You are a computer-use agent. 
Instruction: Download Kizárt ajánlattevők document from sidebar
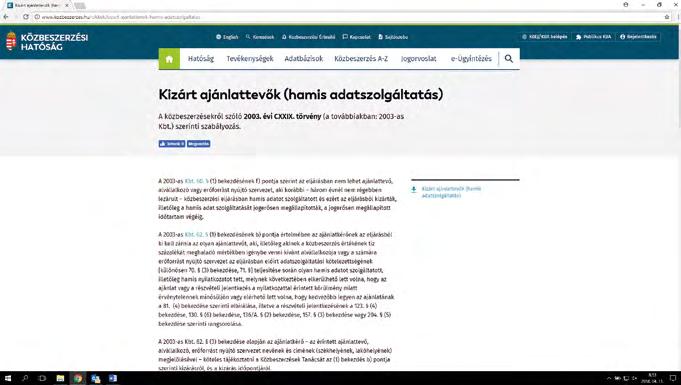point(451,192)
